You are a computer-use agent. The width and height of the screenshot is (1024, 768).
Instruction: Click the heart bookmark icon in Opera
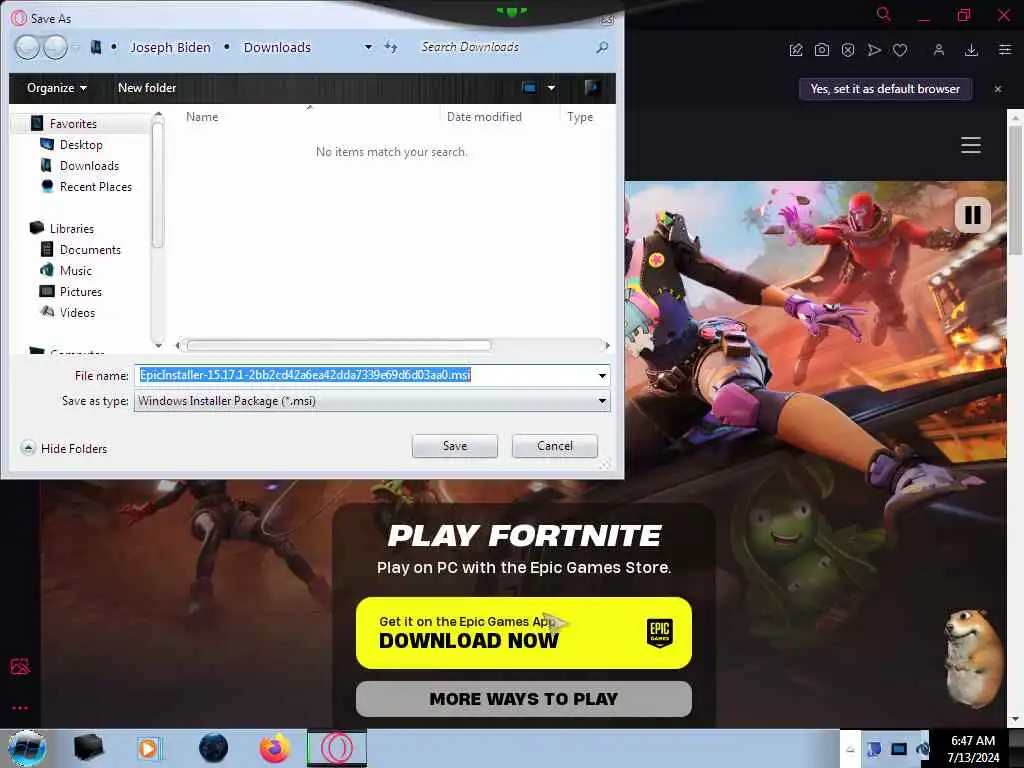(900, 50)
